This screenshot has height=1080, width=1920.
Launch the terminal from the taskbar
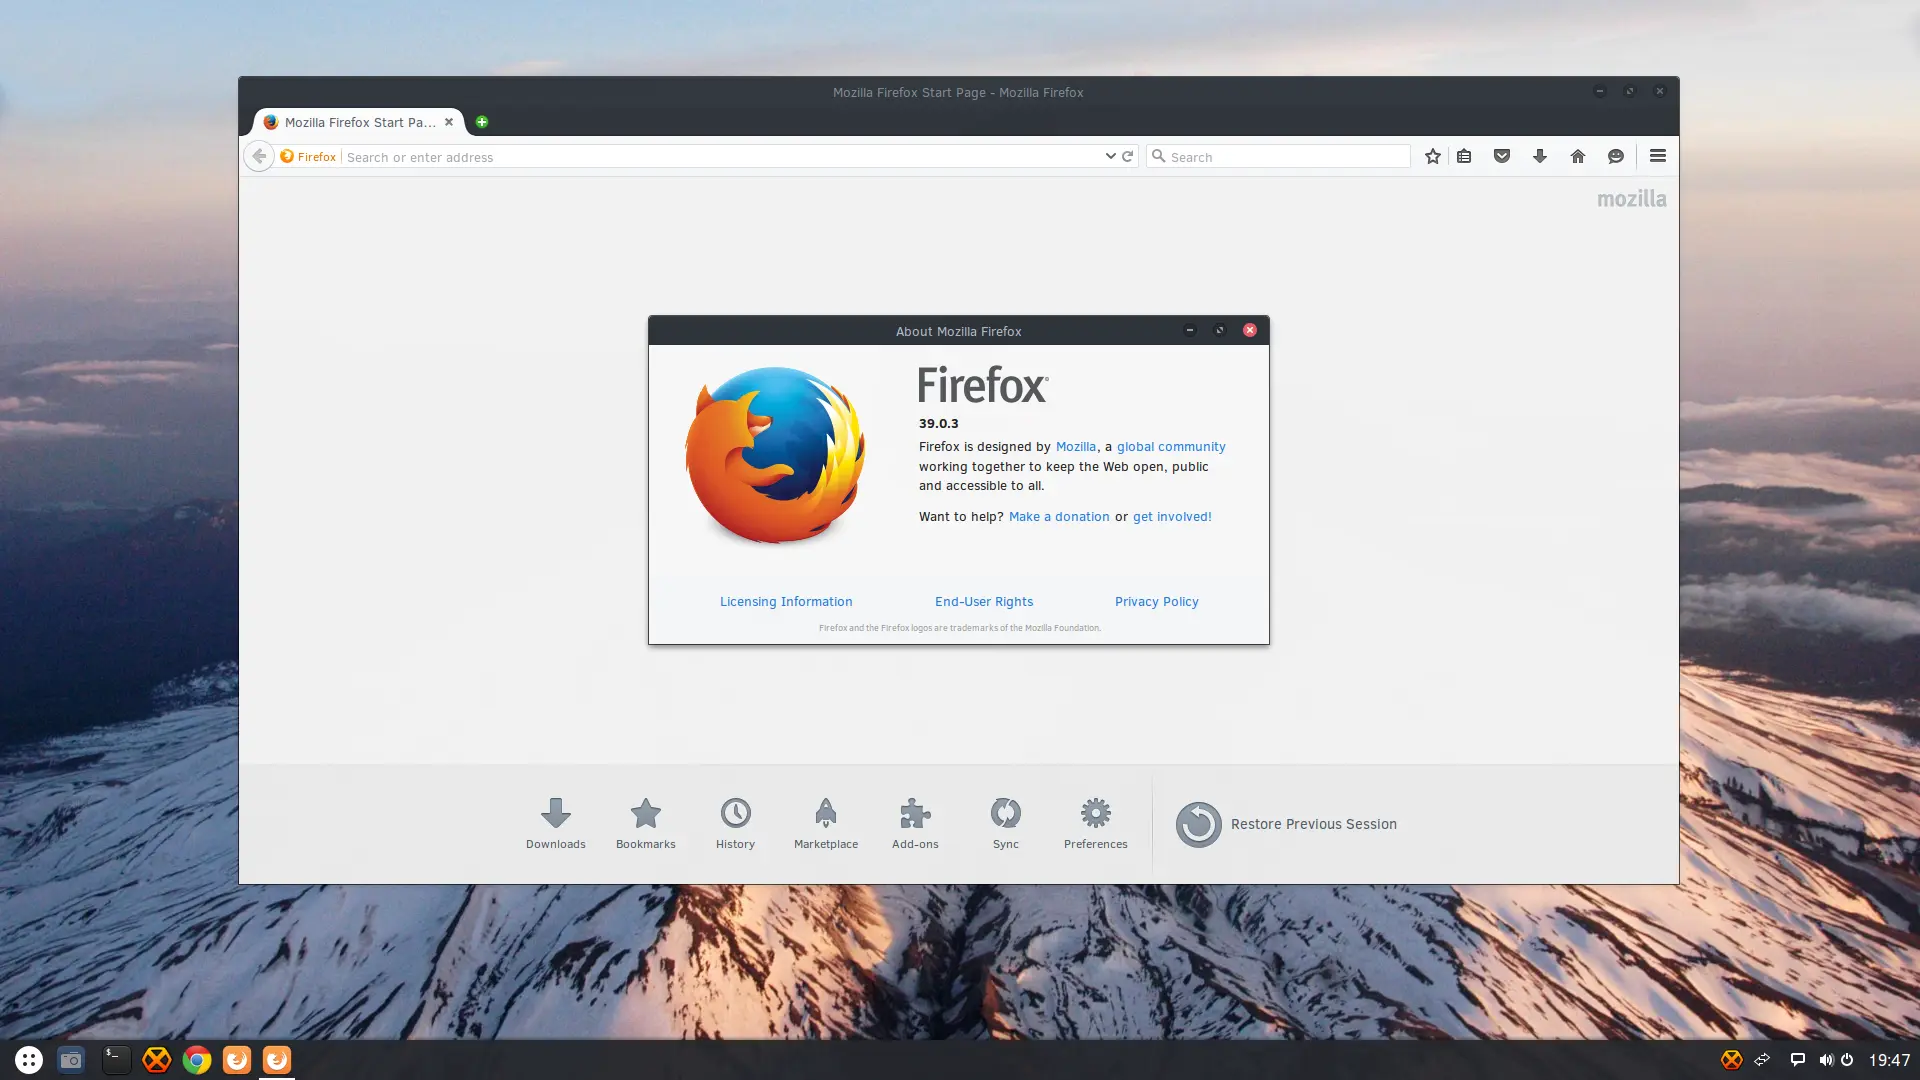point(116,1060)
